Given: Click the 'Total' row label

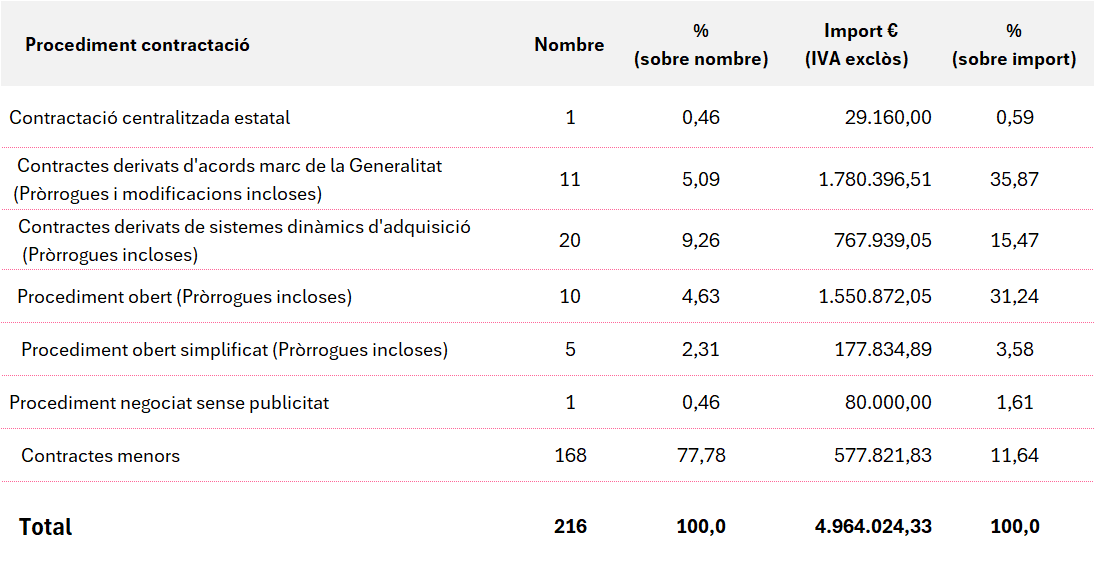Looking at the screenshot, I should [46, 527].
